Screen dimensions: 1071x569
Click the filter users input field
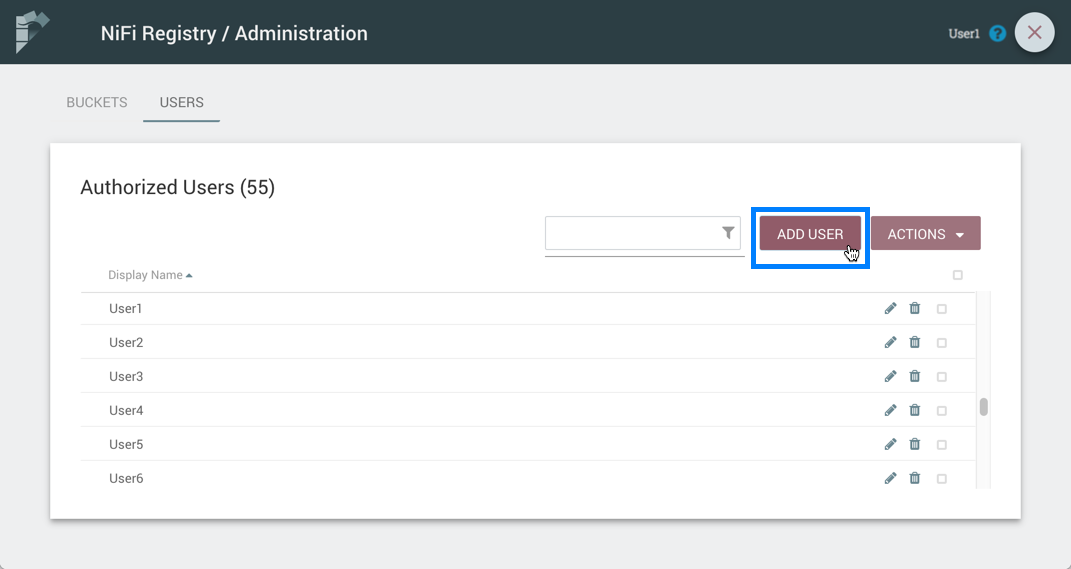click(x=632, y=234)
